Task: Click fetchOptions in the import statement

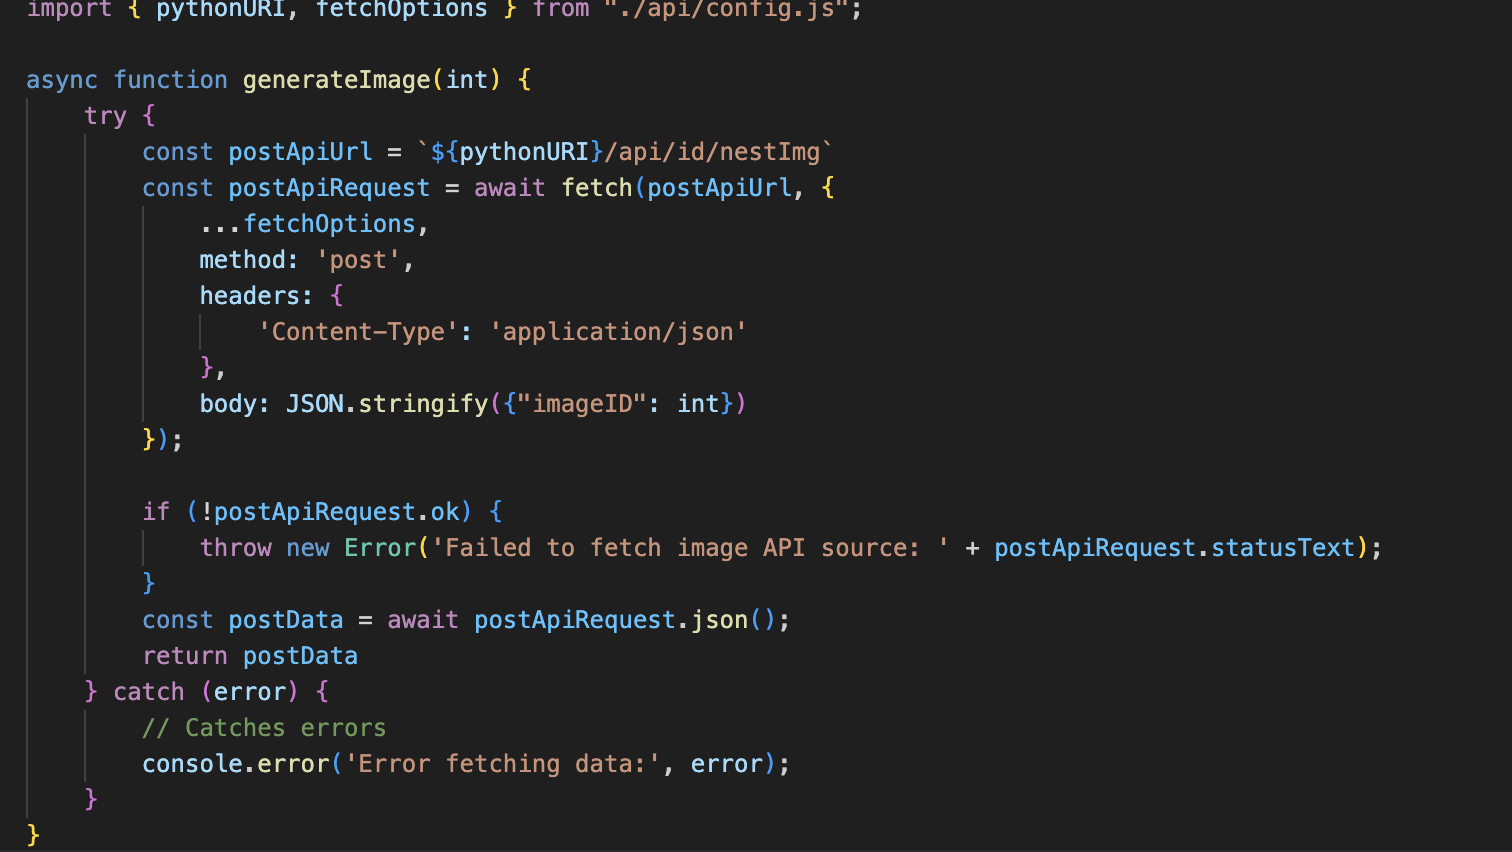Action: tap(401, 9)
